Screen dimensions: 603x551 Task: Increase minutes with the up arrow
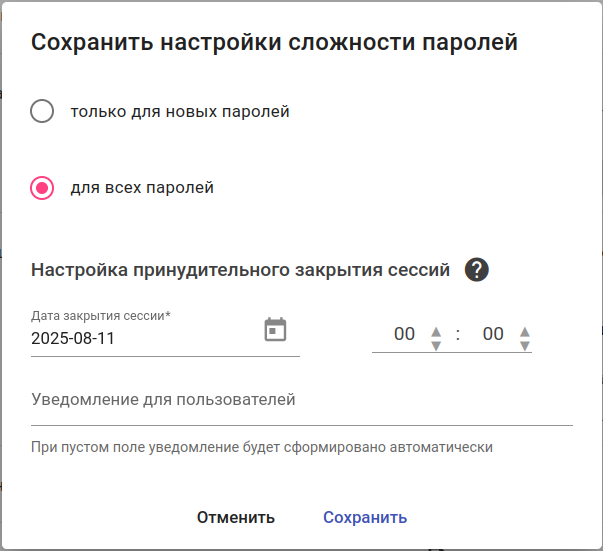point(524,331)
